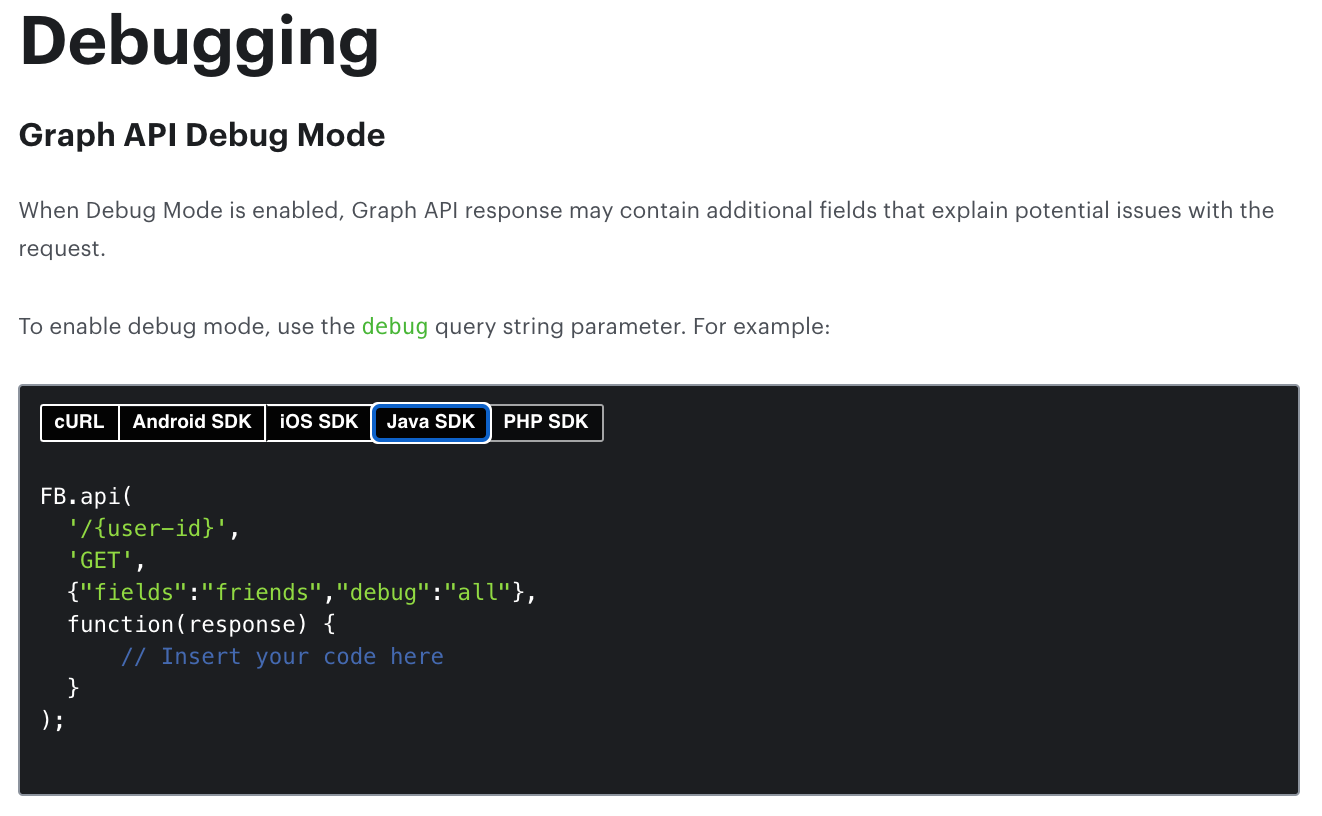Follow the green debug link
The height and width of the screenshot is (816, 1322).
pos(395,326)
